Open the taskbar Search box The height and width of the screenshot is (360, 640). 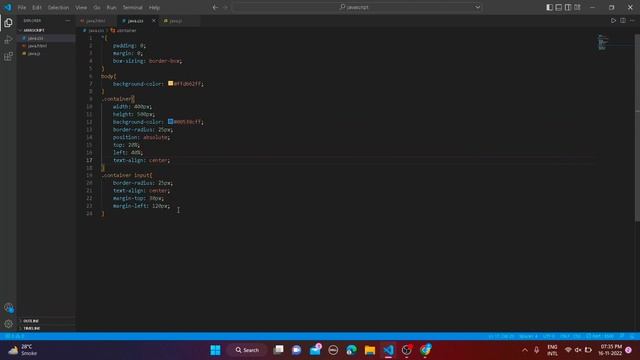[247, 350]
